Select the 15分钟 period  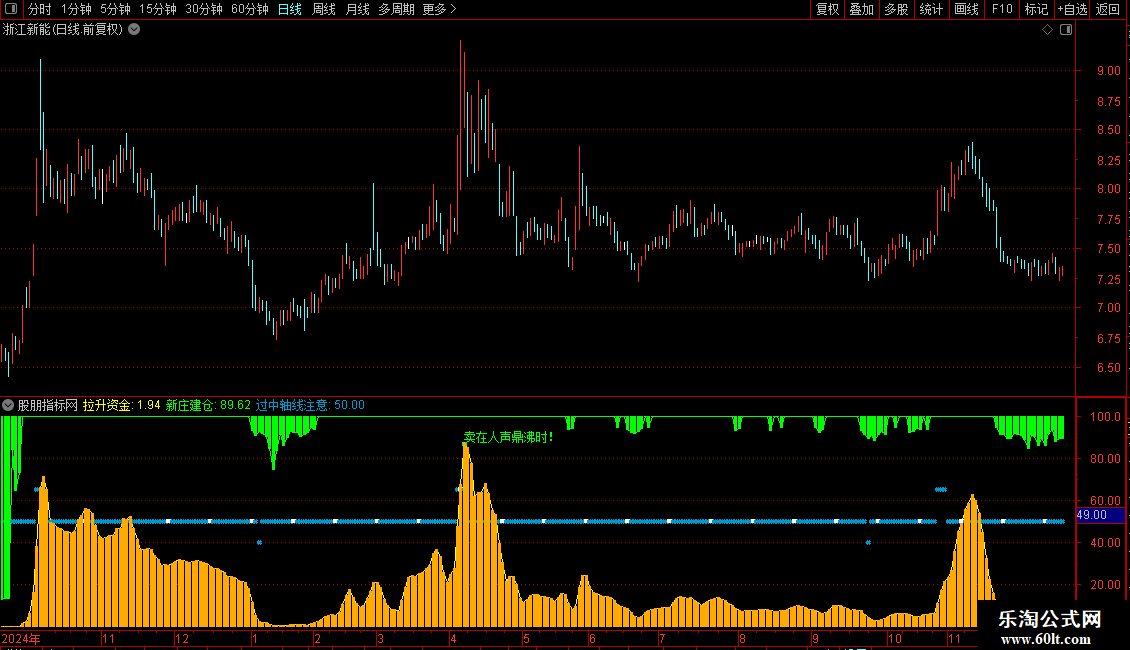(158, 9)
